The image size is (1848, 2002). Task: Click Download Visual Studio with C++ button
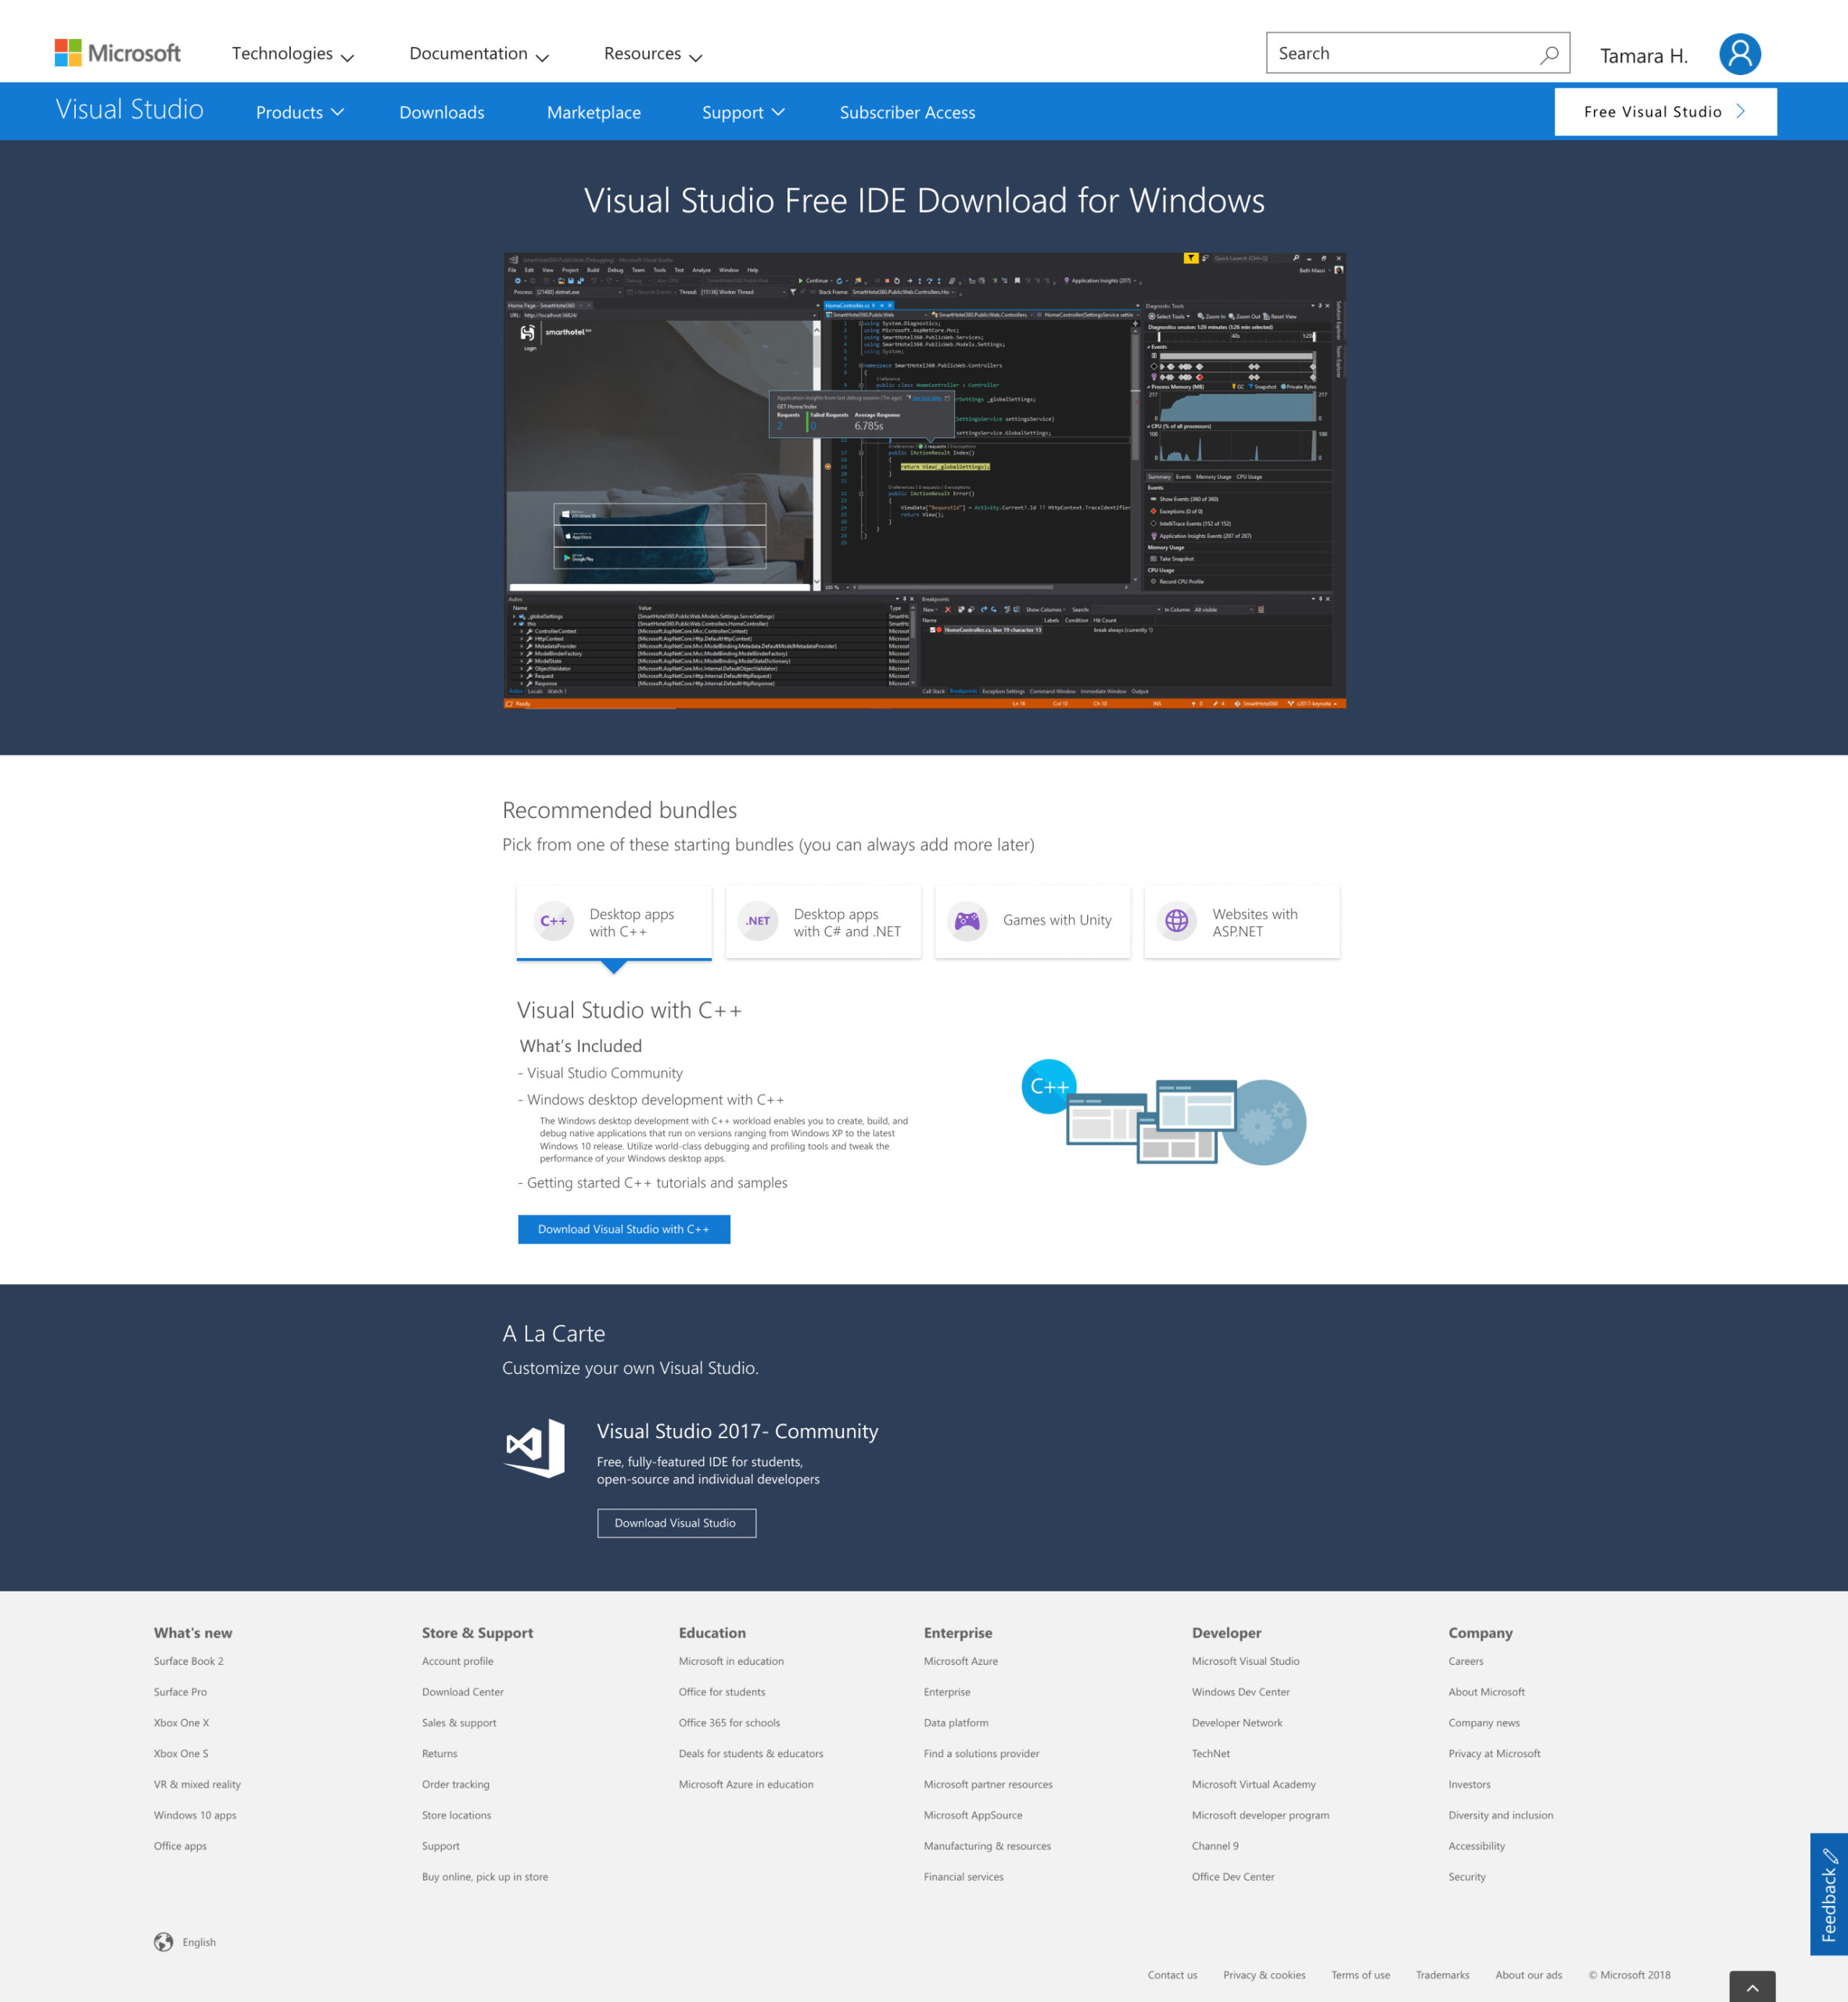pyautogui.click(x=624, y=1229)
